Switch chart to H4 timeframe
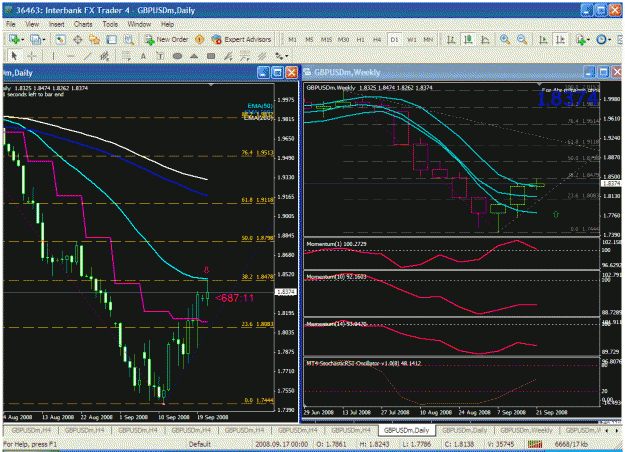This screenshot has width=625, height=452. [x=377, y=39]
